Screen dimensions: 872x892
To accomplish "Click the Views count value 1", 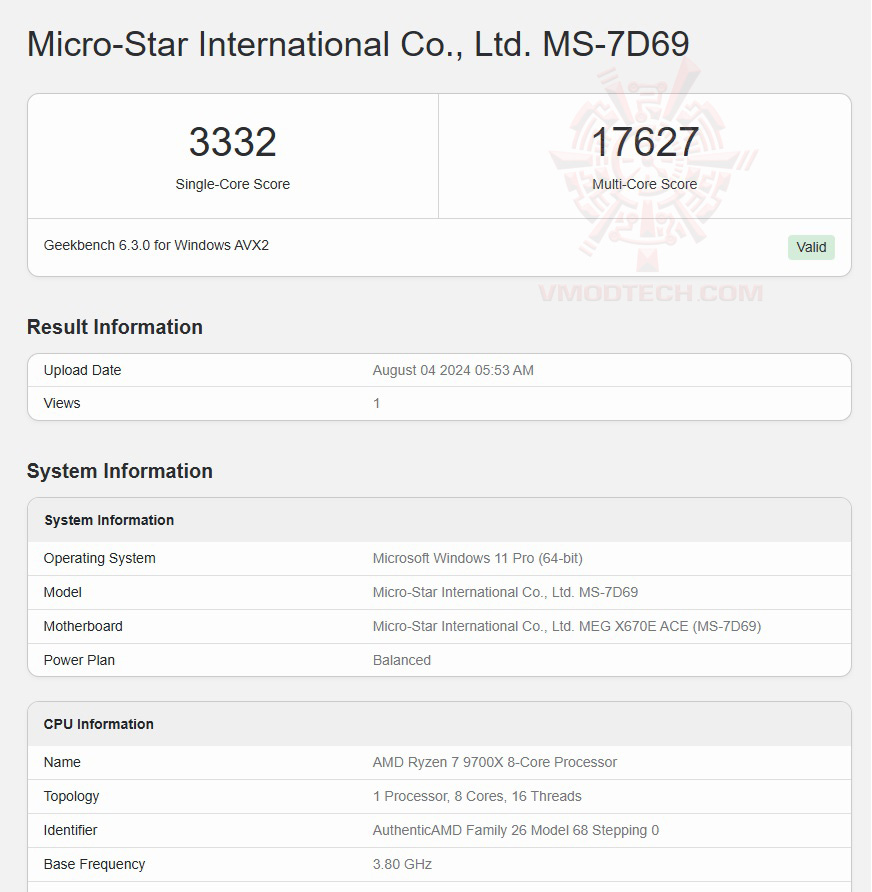I will [377, 403].
